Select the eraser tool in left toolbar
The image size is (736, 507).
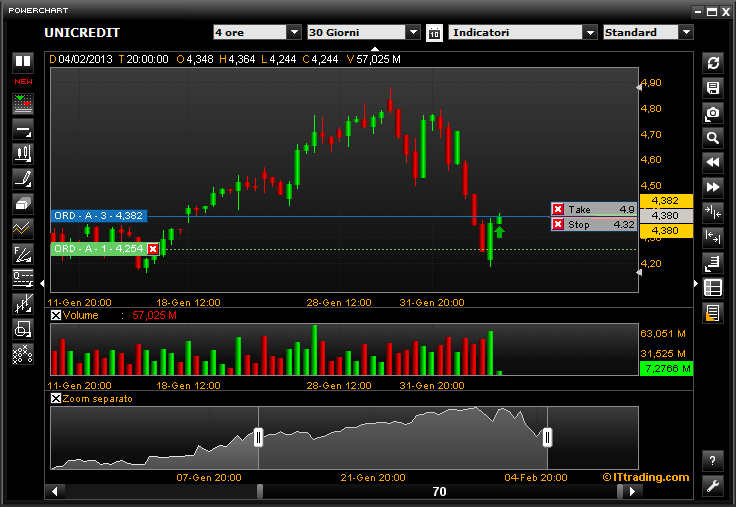[22, 203]
